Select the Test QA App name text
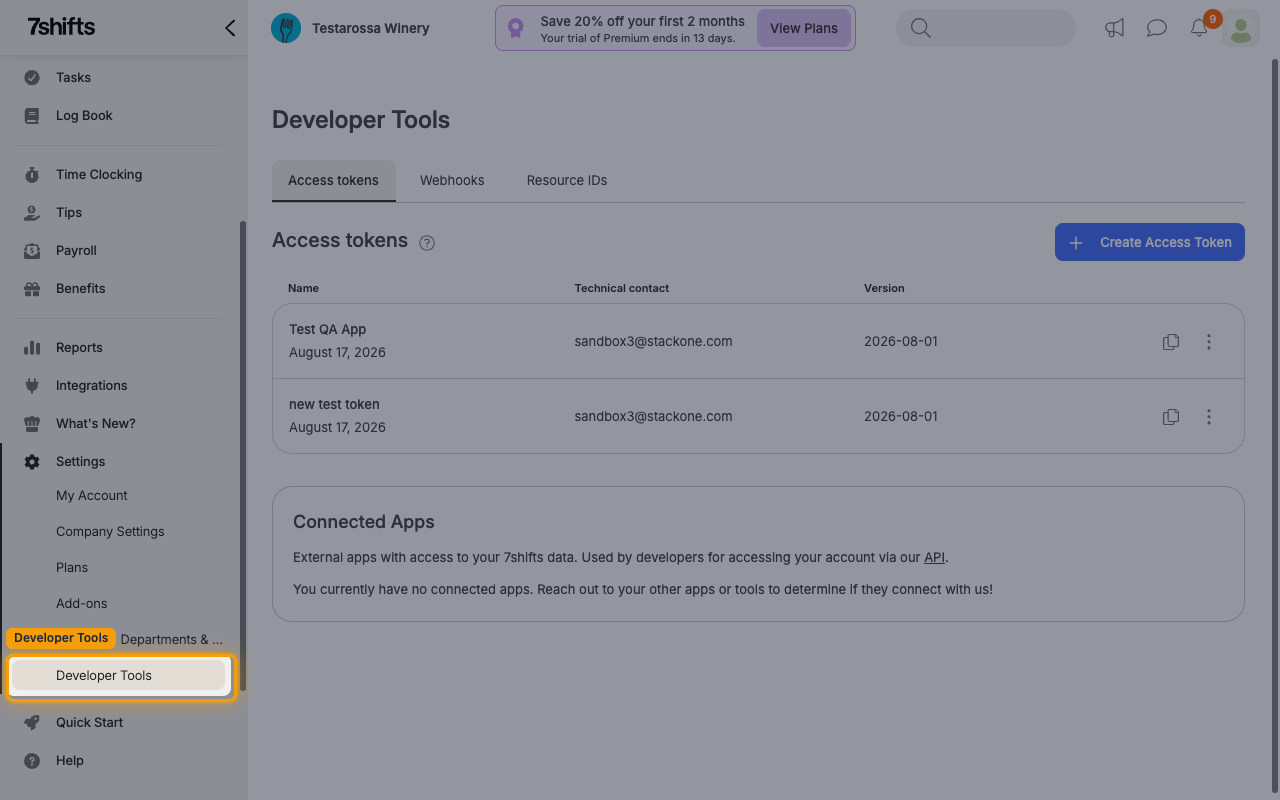This screenshot has width=1280, height=800. pyautogui.click(x=328, y=329)
